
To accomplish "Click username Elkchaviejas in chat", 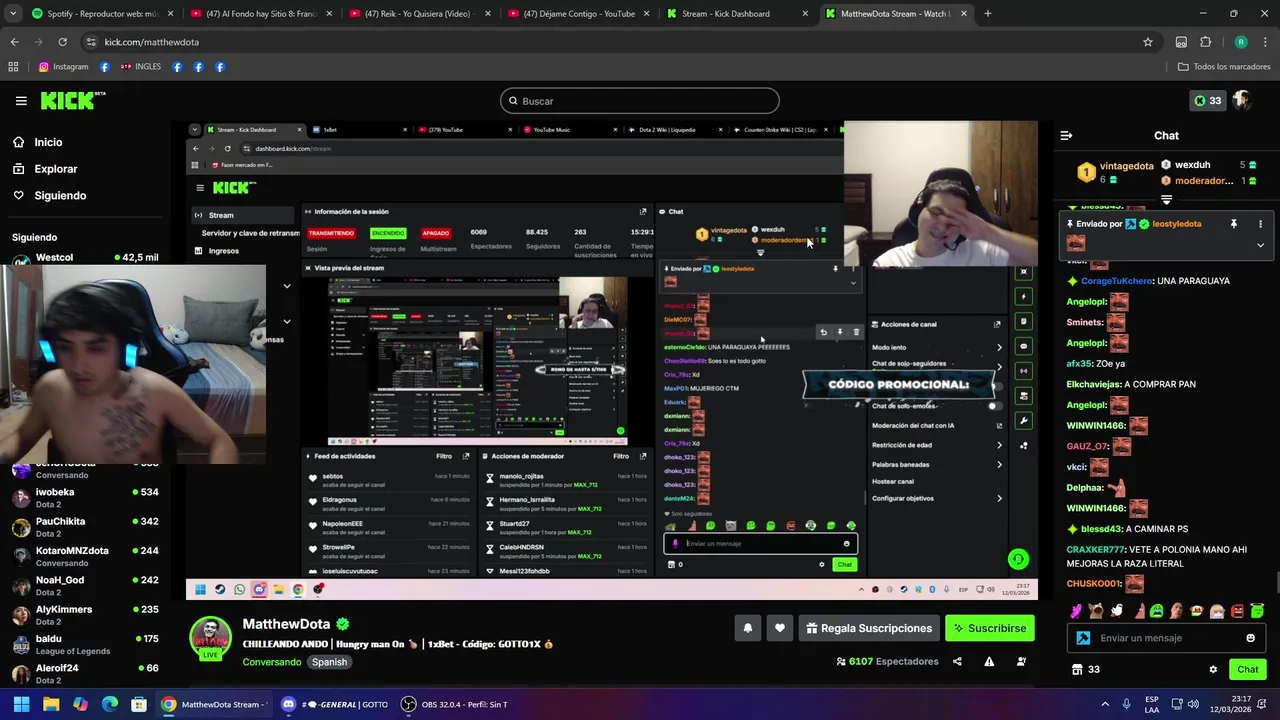I will click(1092, 384).
